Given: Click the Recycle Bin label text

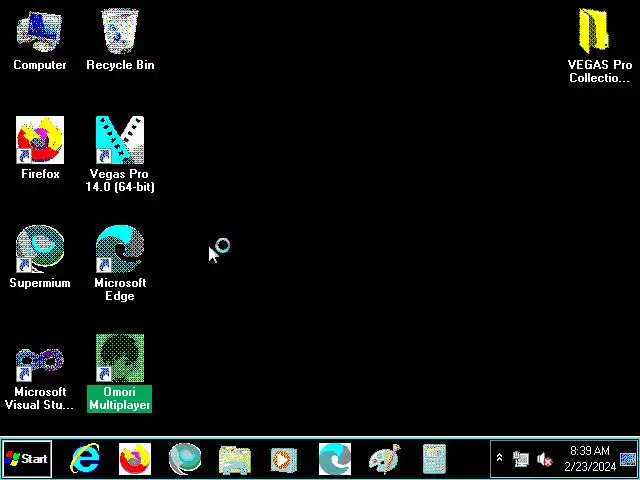Looking at the screenshot, I should [120, 65].
